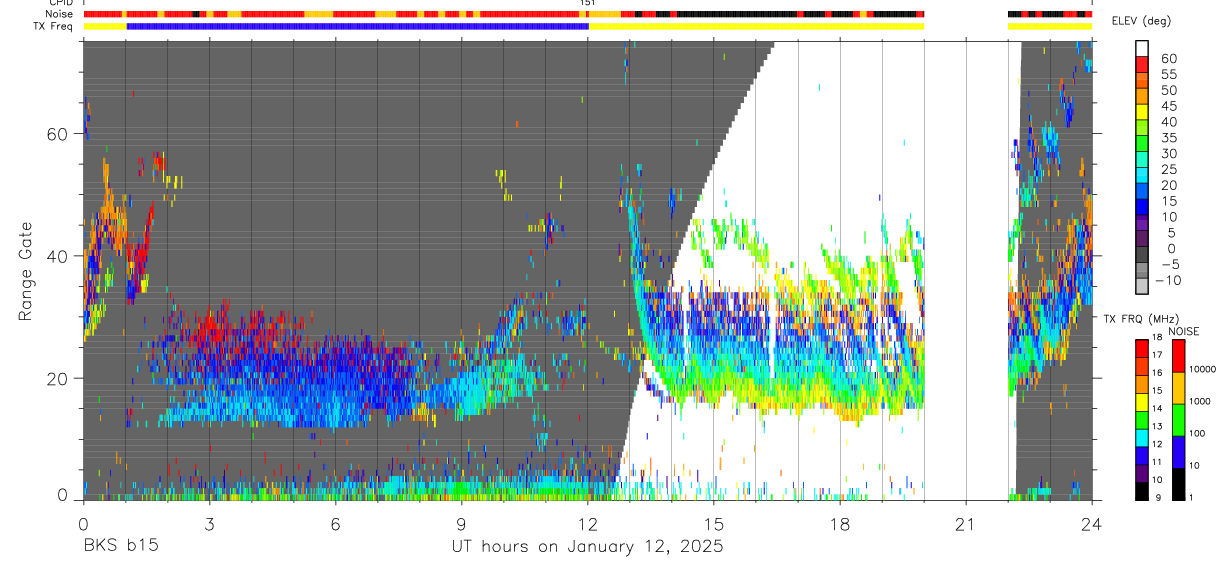
Task: Click the '12' tick on the UT hours axis
Action: click(x=588, y=523)
